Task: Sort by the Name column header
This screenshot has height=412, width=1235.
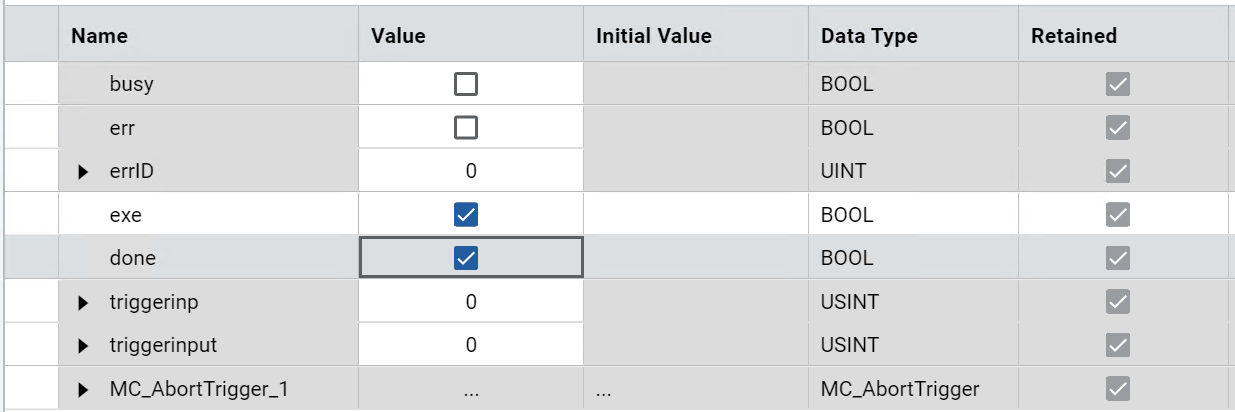Action: coord(100,36)
